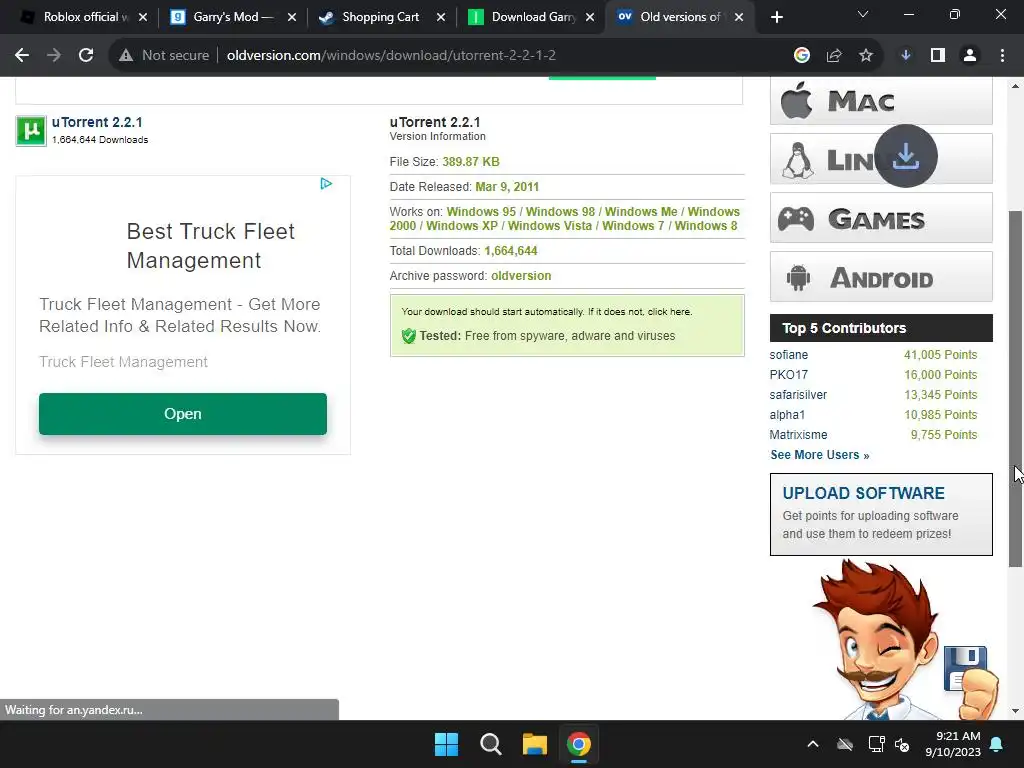This screenshot has width=1024, height=768.
Task: Open Windows taskbar search
Action: [490, 744]
